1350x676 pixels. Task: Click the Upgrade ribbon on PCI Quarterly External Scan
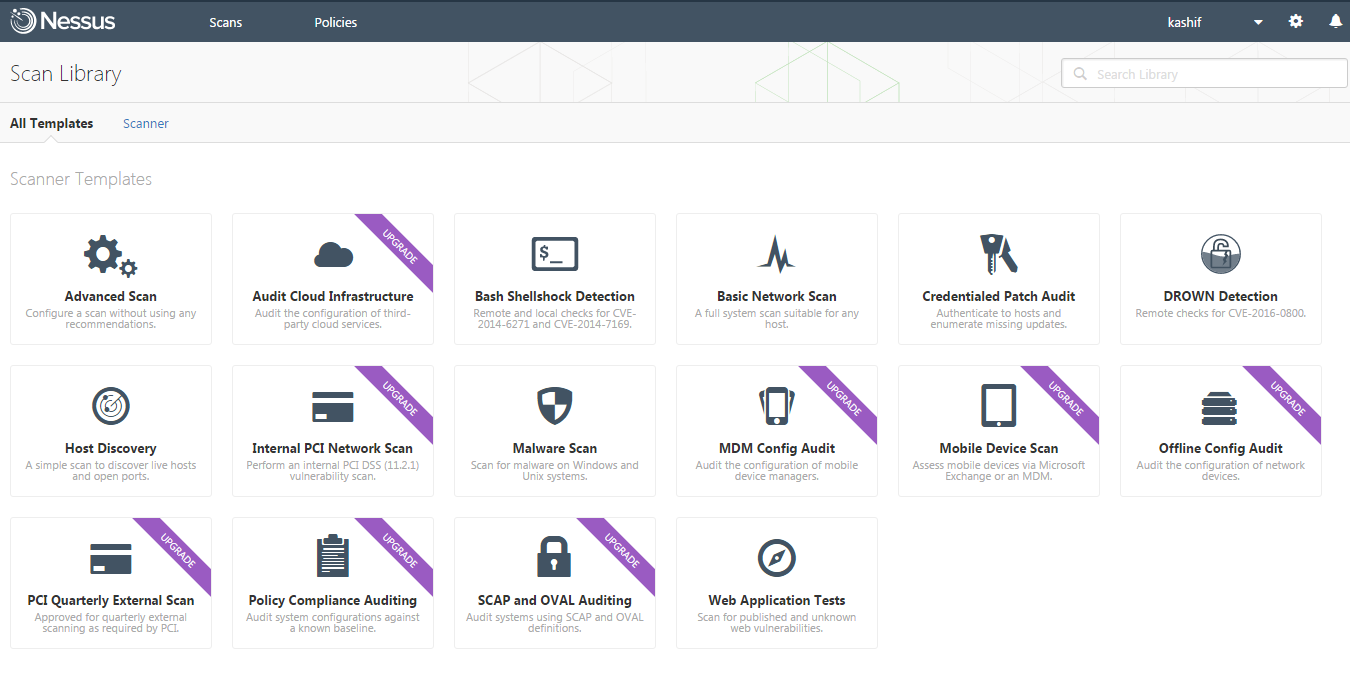pos(178,550)
